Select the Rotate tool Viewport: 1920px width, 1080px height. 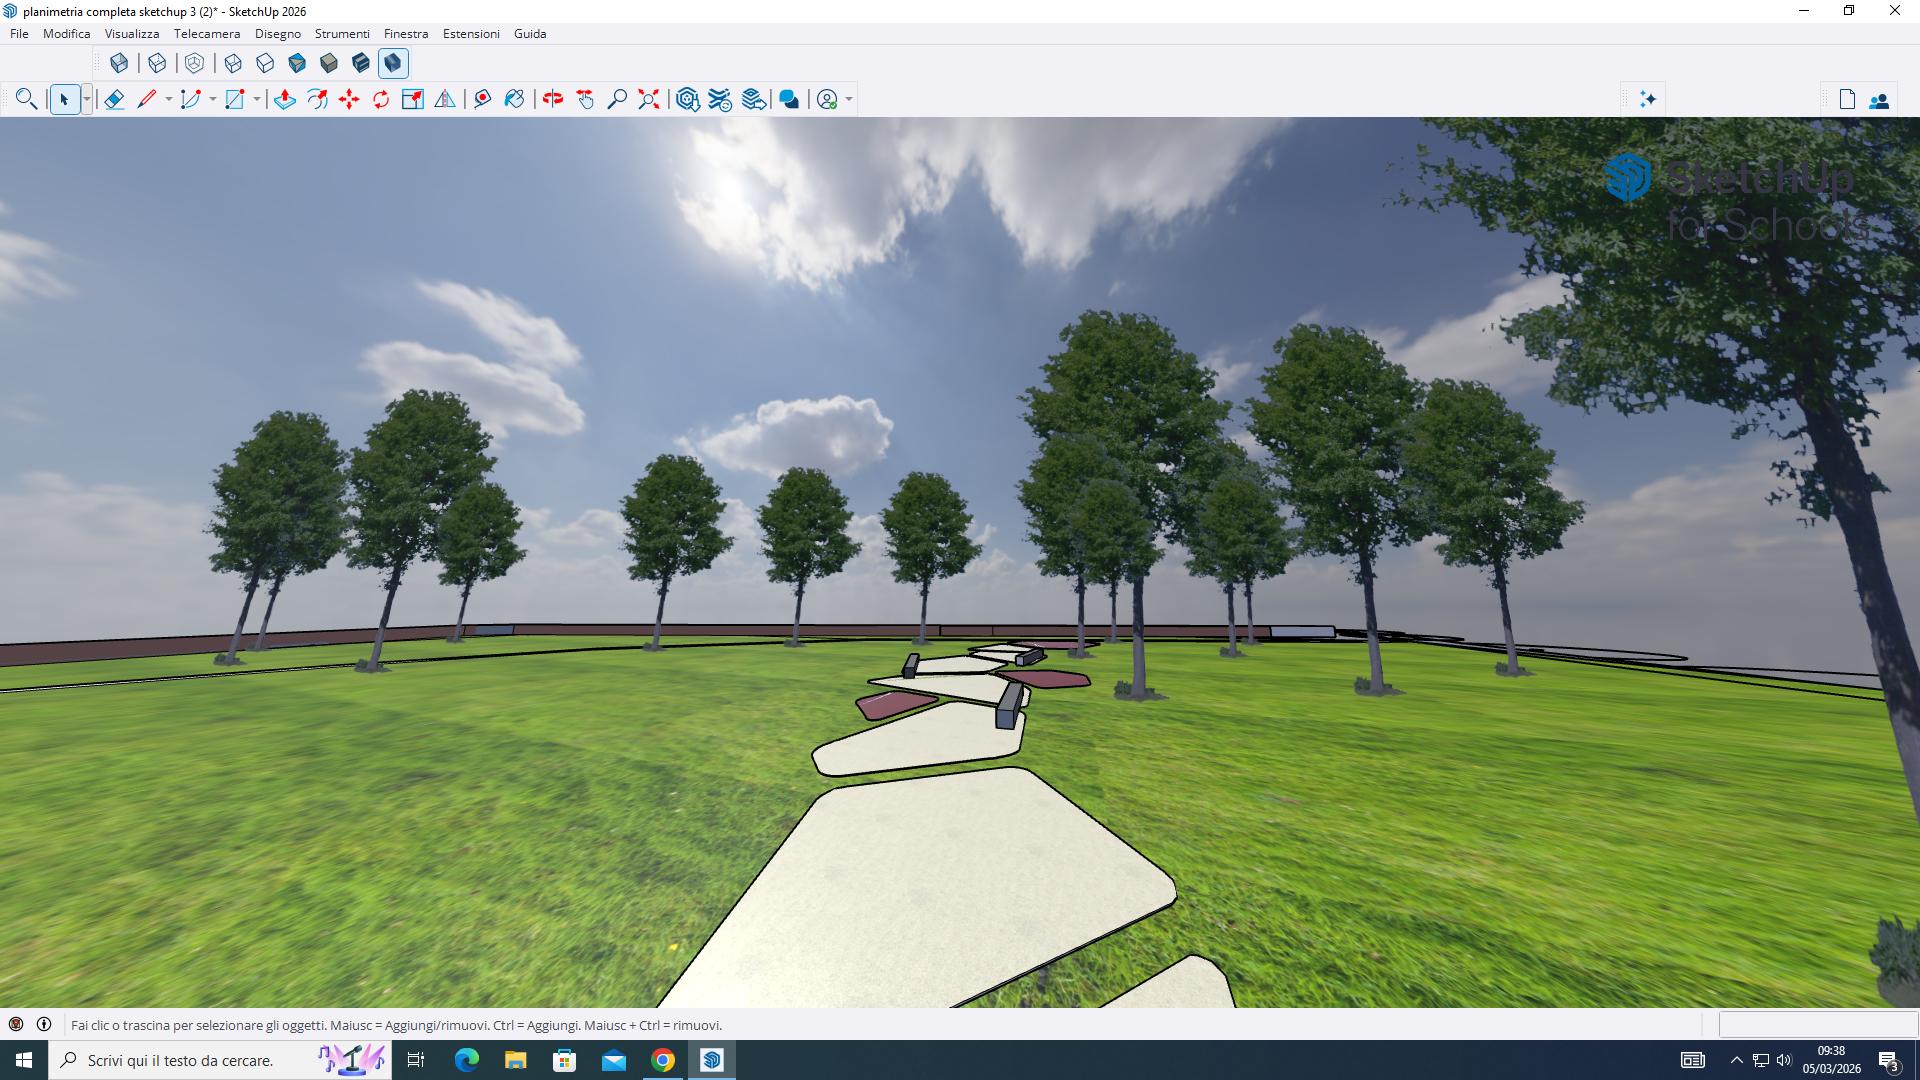(x=381, y=99)
